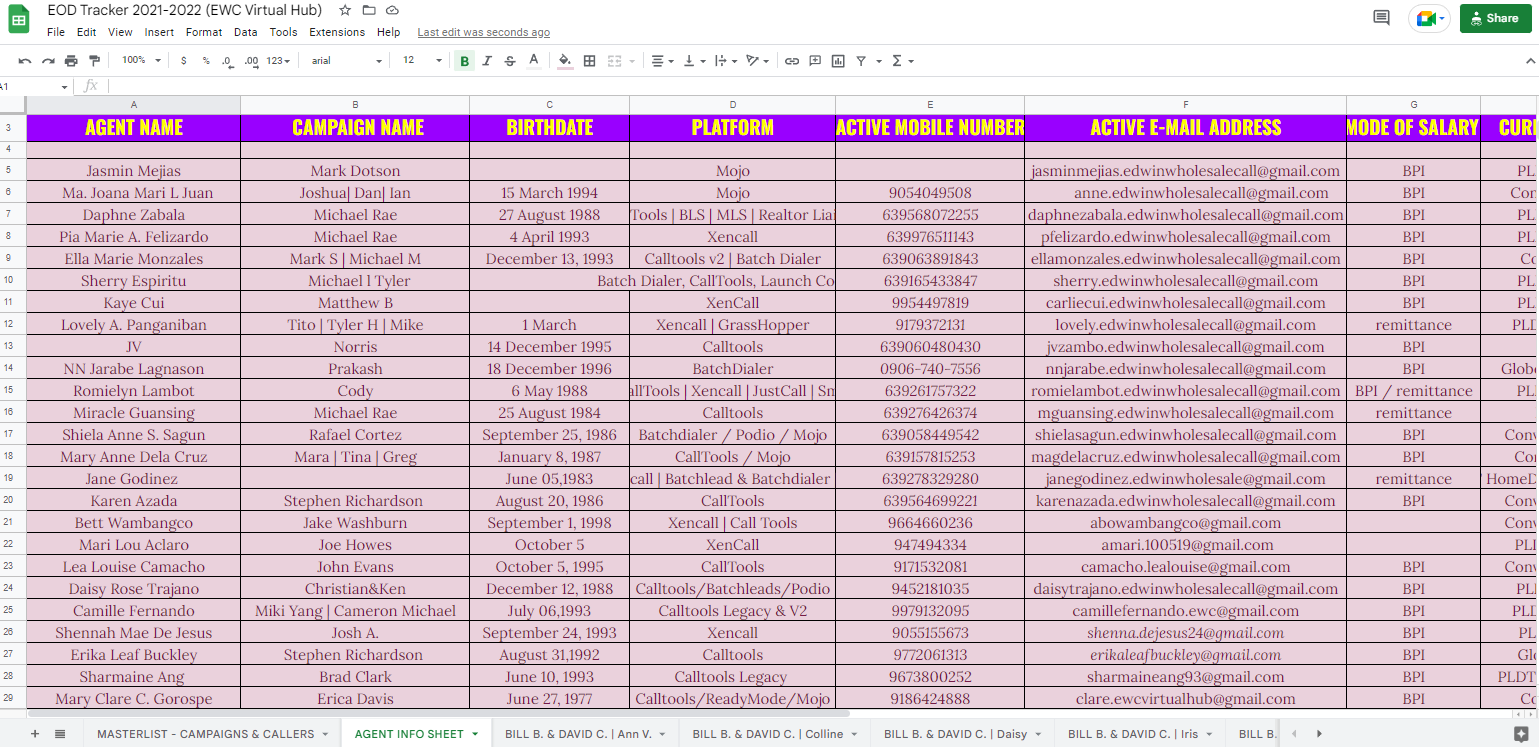Select column A header
The width and height of the screenshot is (1539, 747).
pos(134,105)
